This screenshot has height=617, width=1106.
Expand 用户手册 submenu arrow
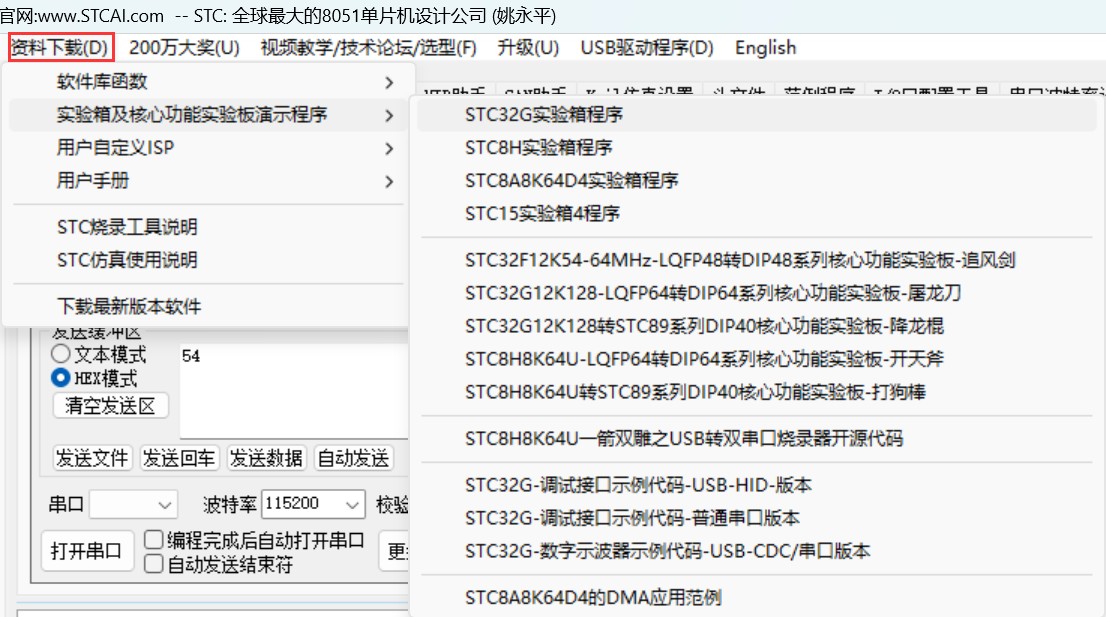389,181
